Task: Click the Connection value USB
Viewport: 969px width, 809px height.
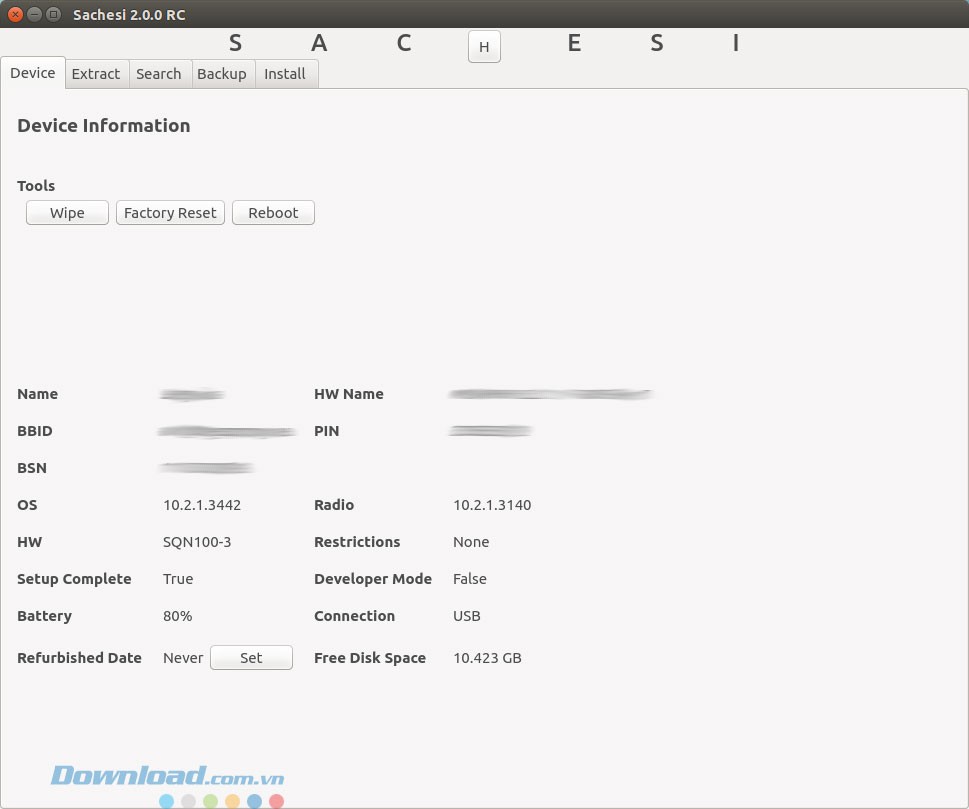Action: (467, 616)
